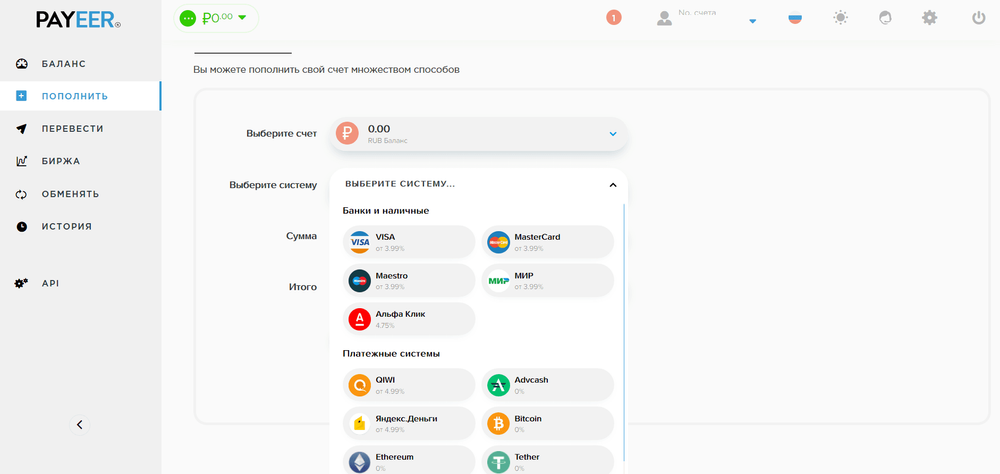The width and height of the screenshot is (1000, 474).
Task: Click the API gear icon
Action: pyautogui.click(x=22, y=283)
